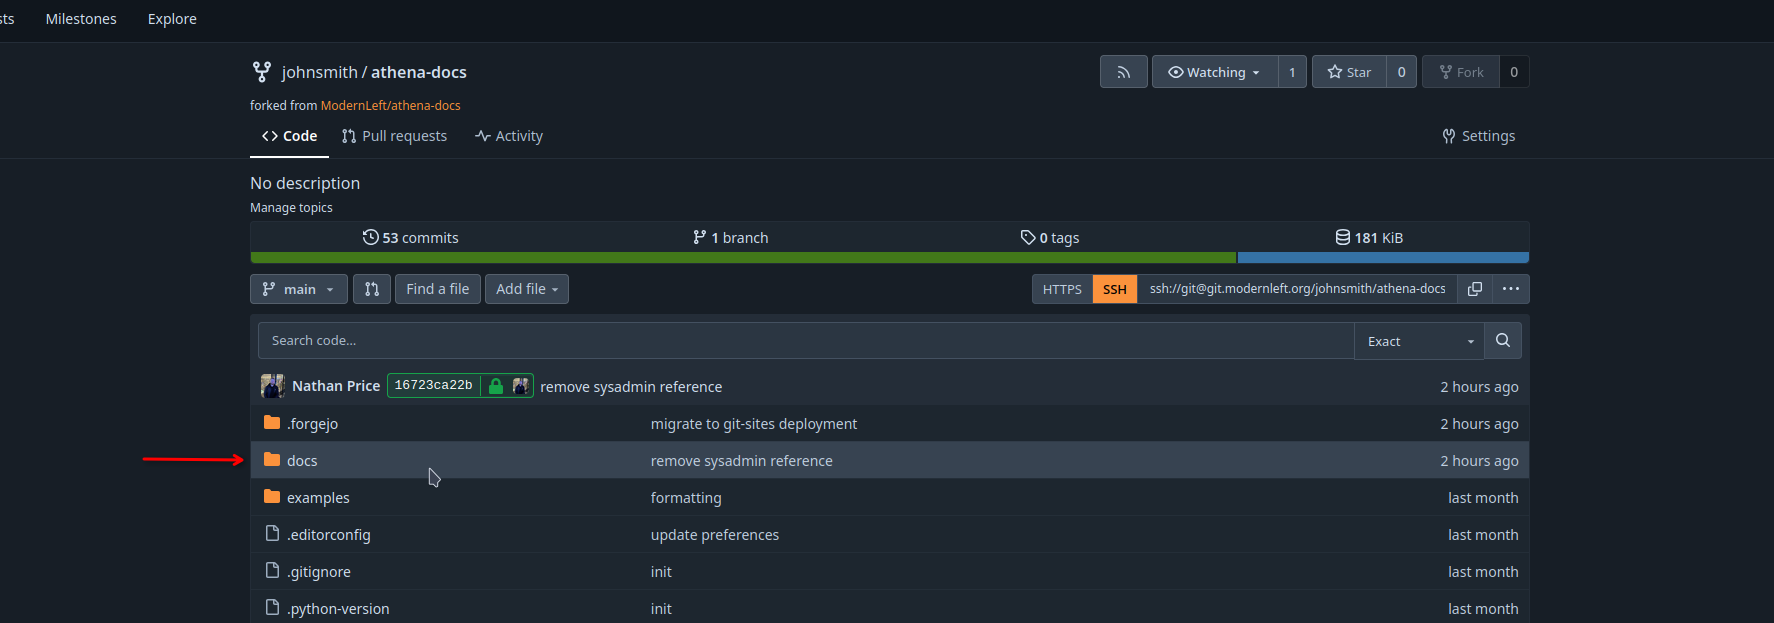Open the examples folder
1774x623 pixels.
tap(318, 498)
